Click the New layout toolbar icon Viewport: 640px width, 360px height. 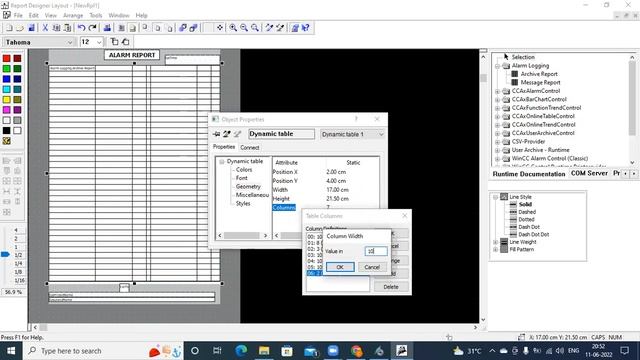pyautogui.click(x=9, y=28)
